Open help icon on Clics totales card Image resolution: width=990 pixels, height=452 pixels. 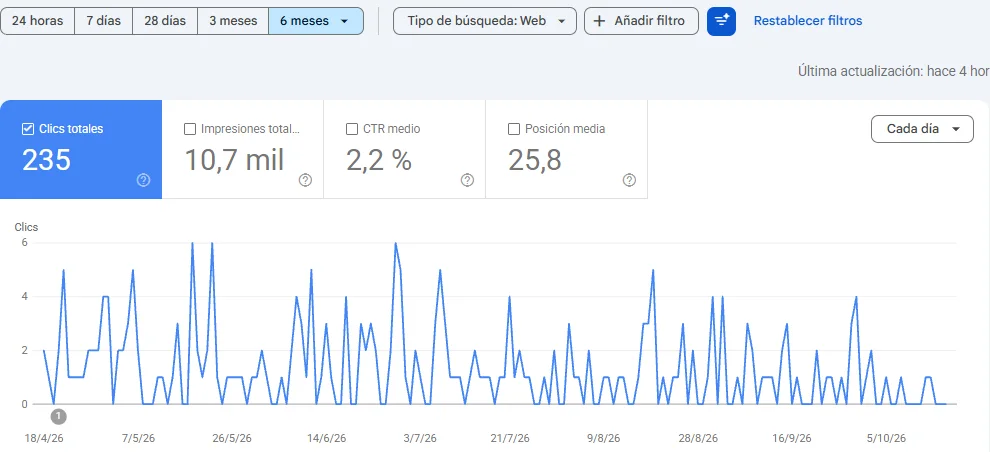(143, 181)
